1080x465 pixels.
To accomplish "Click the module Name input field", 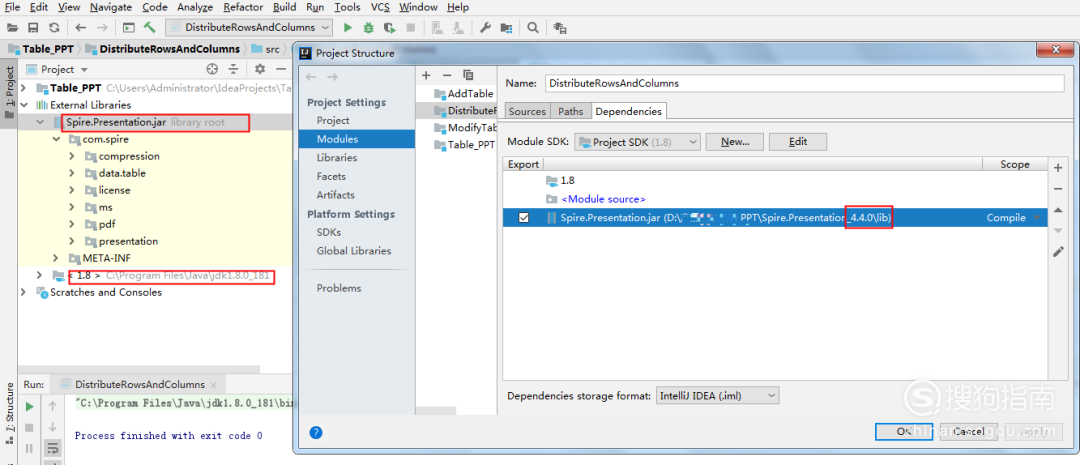I will 804,83.
